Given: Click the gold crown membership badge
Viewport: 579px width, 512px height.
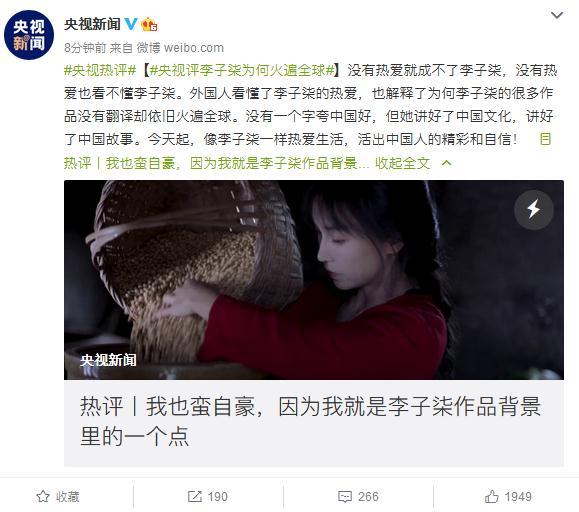Looking at the screenshot, I should 149,24.
